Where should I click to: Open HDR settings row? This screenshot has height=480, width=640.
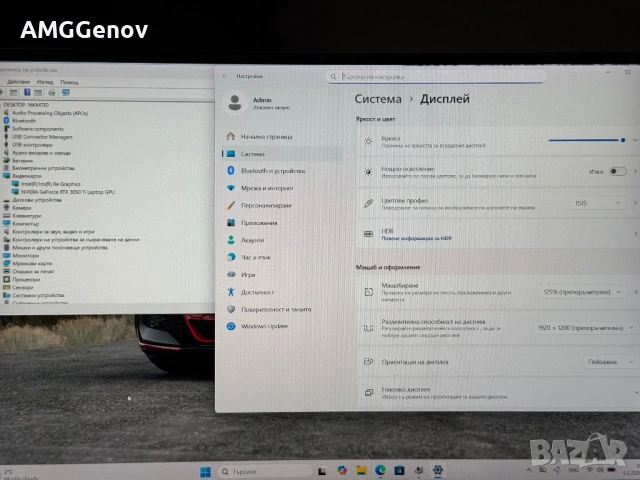[x=498, y=234]
